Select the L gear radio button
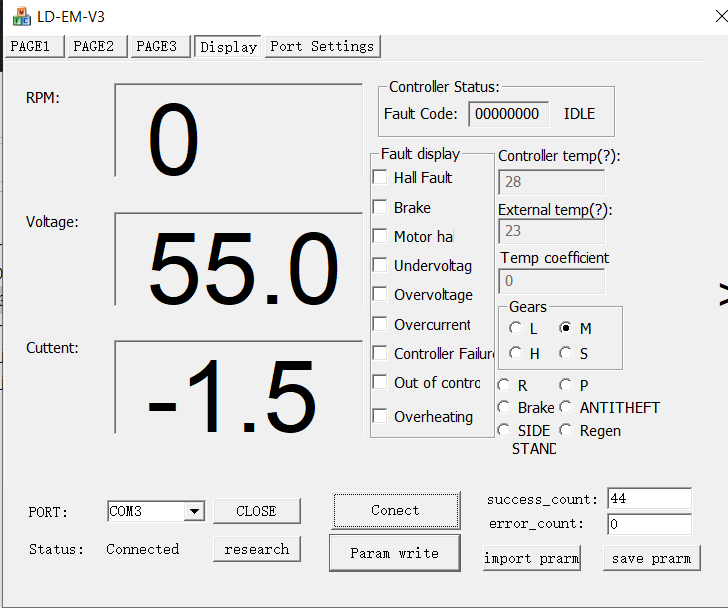 (x=515, y=328)
